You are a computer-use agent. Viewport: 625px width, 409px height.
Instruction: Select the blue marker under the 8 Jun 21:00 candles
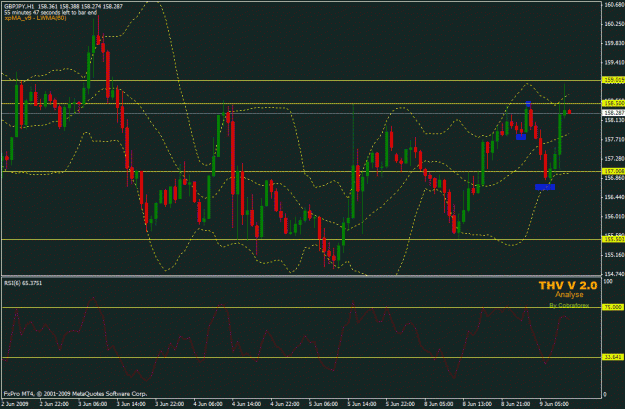click(521, 137)
